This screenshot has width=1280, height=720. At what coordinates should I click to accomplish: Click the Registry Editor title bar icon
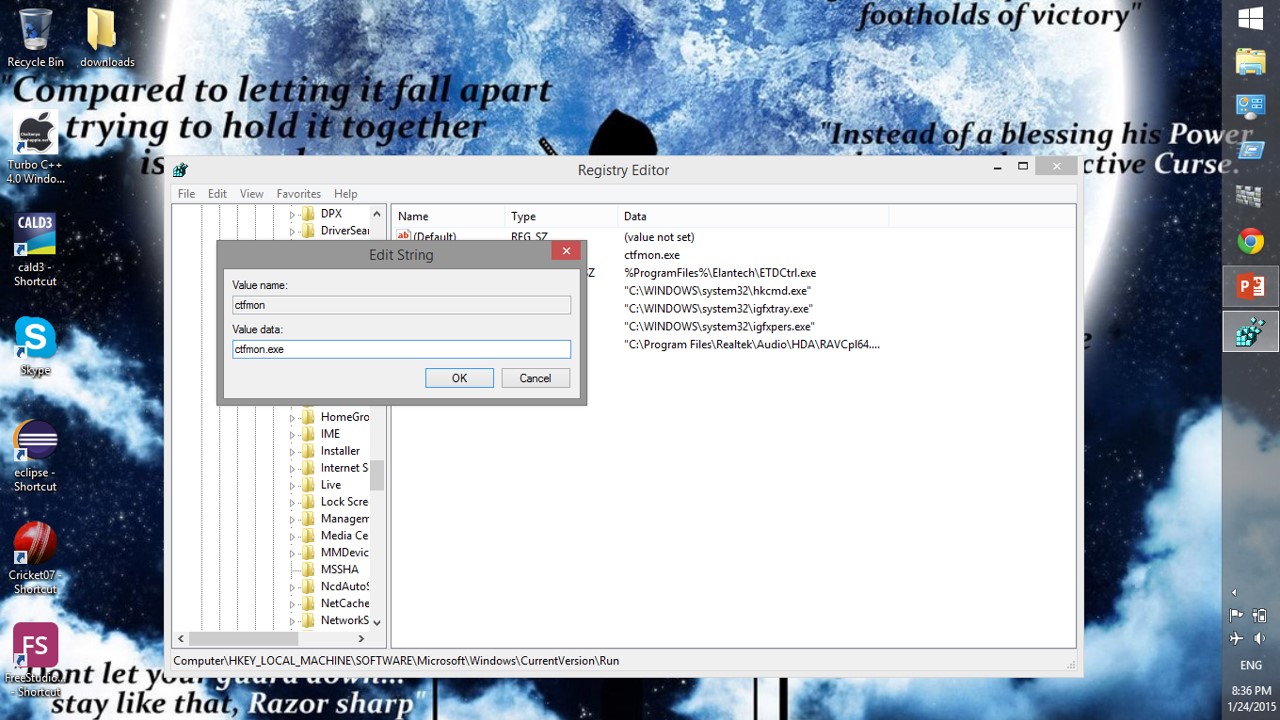click(x=180, y=170)
